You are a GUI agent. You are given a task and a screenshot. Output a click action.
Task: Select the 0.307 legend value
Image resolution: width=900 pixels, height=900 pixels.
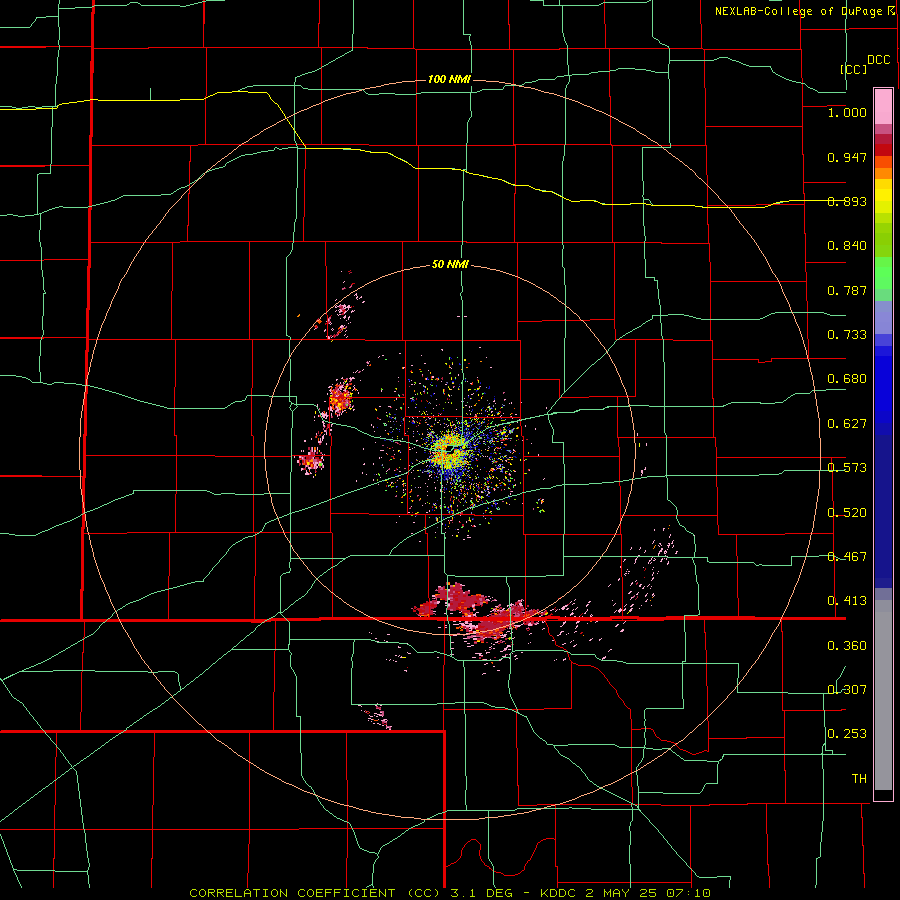pos(847,690)
